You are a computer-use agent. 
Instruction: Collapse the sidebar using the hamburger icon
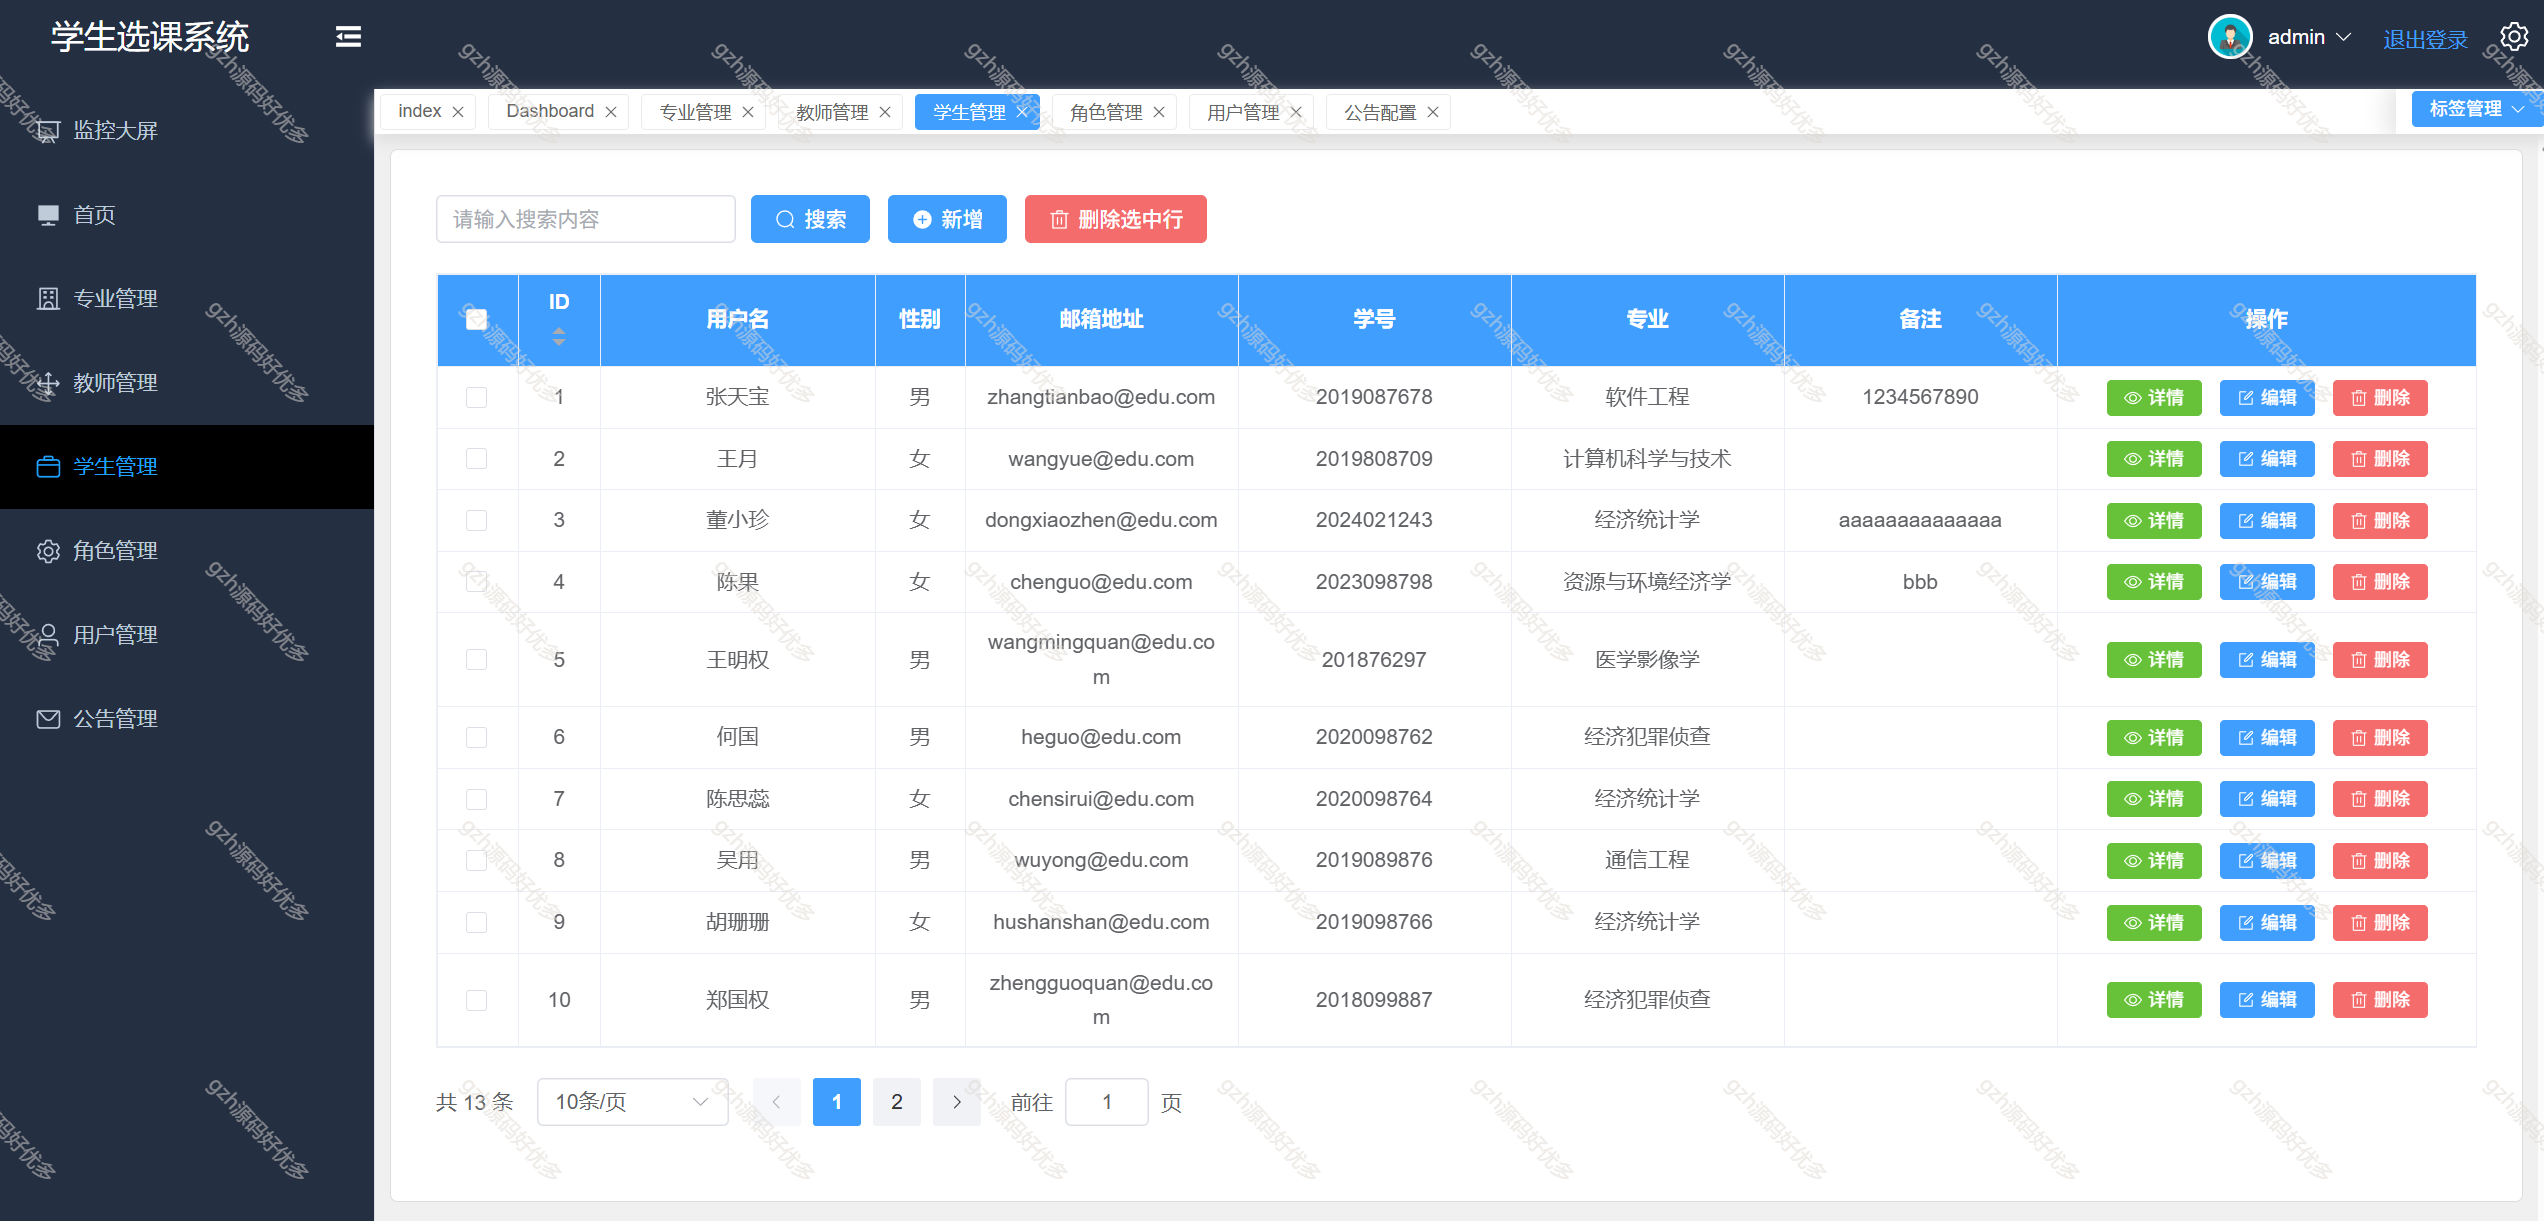click(x=348, y=37)
